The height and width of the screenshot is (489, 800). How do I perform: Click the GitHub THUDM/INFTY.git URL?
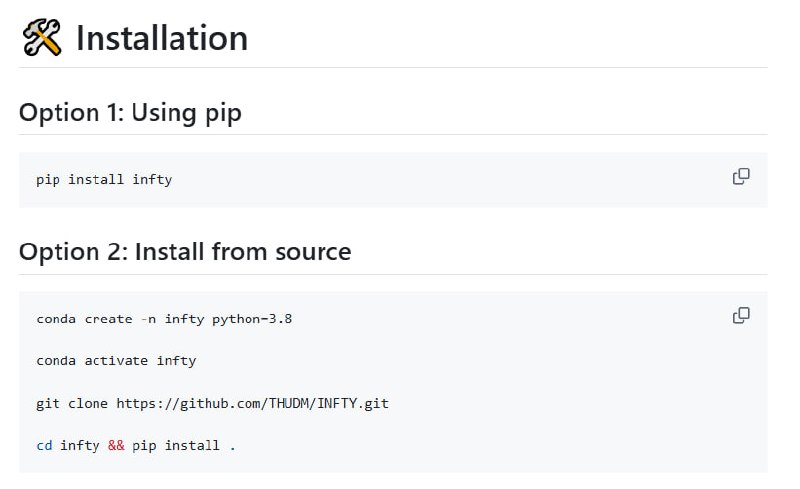[x=252, y=403]
